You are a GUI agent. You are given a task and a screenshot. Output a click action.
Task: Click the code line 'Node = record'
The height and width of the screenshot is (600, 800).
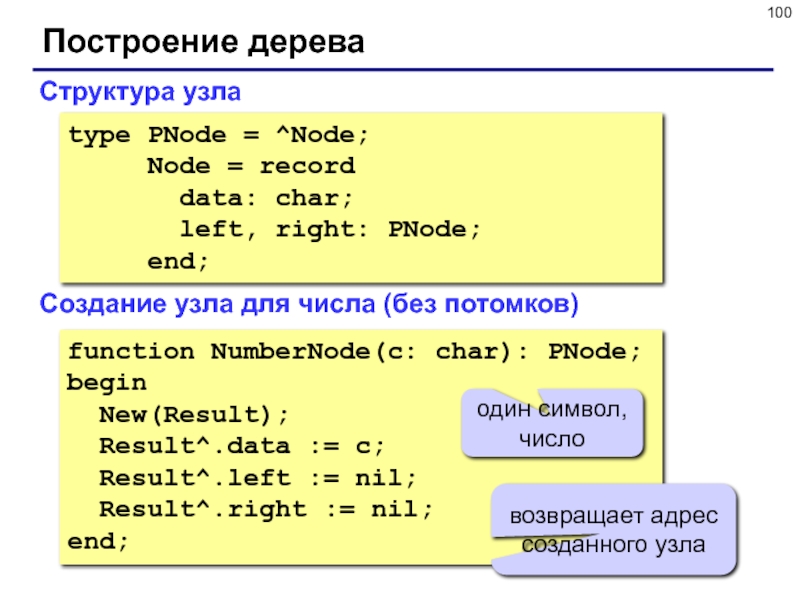pos(251,166)
